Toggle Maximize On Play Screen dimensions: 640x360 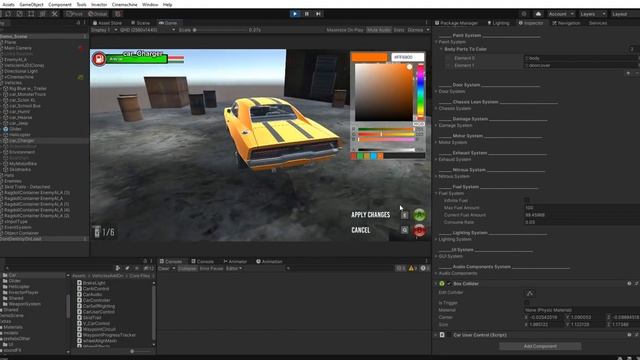point(345,30)
